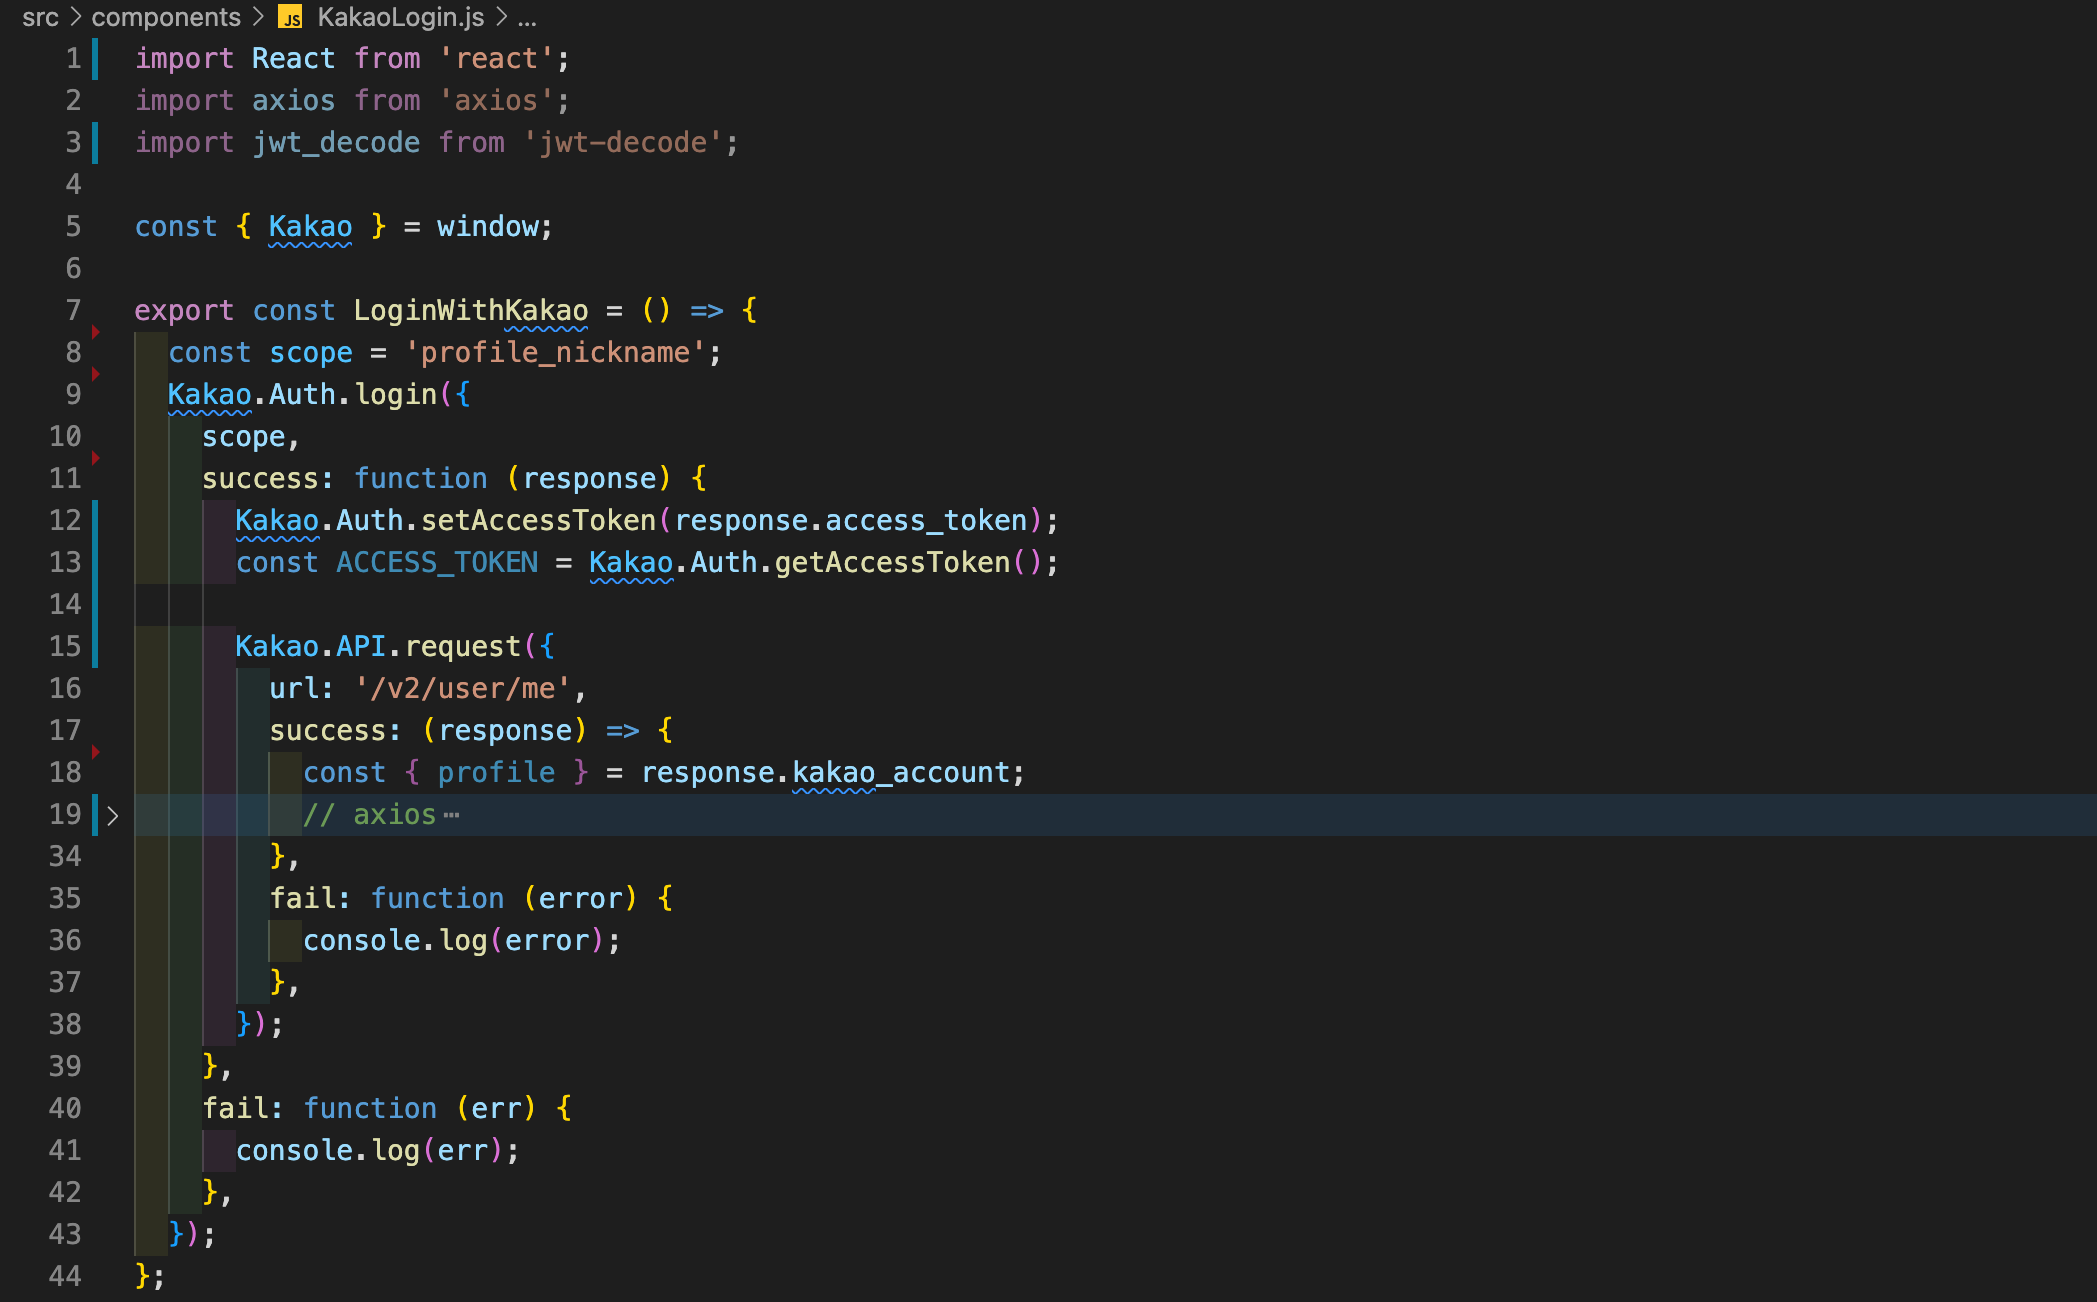Click login in Kakao.Auth.login call
This screenshot has height=1302, width=2097.
pos(396,395)
